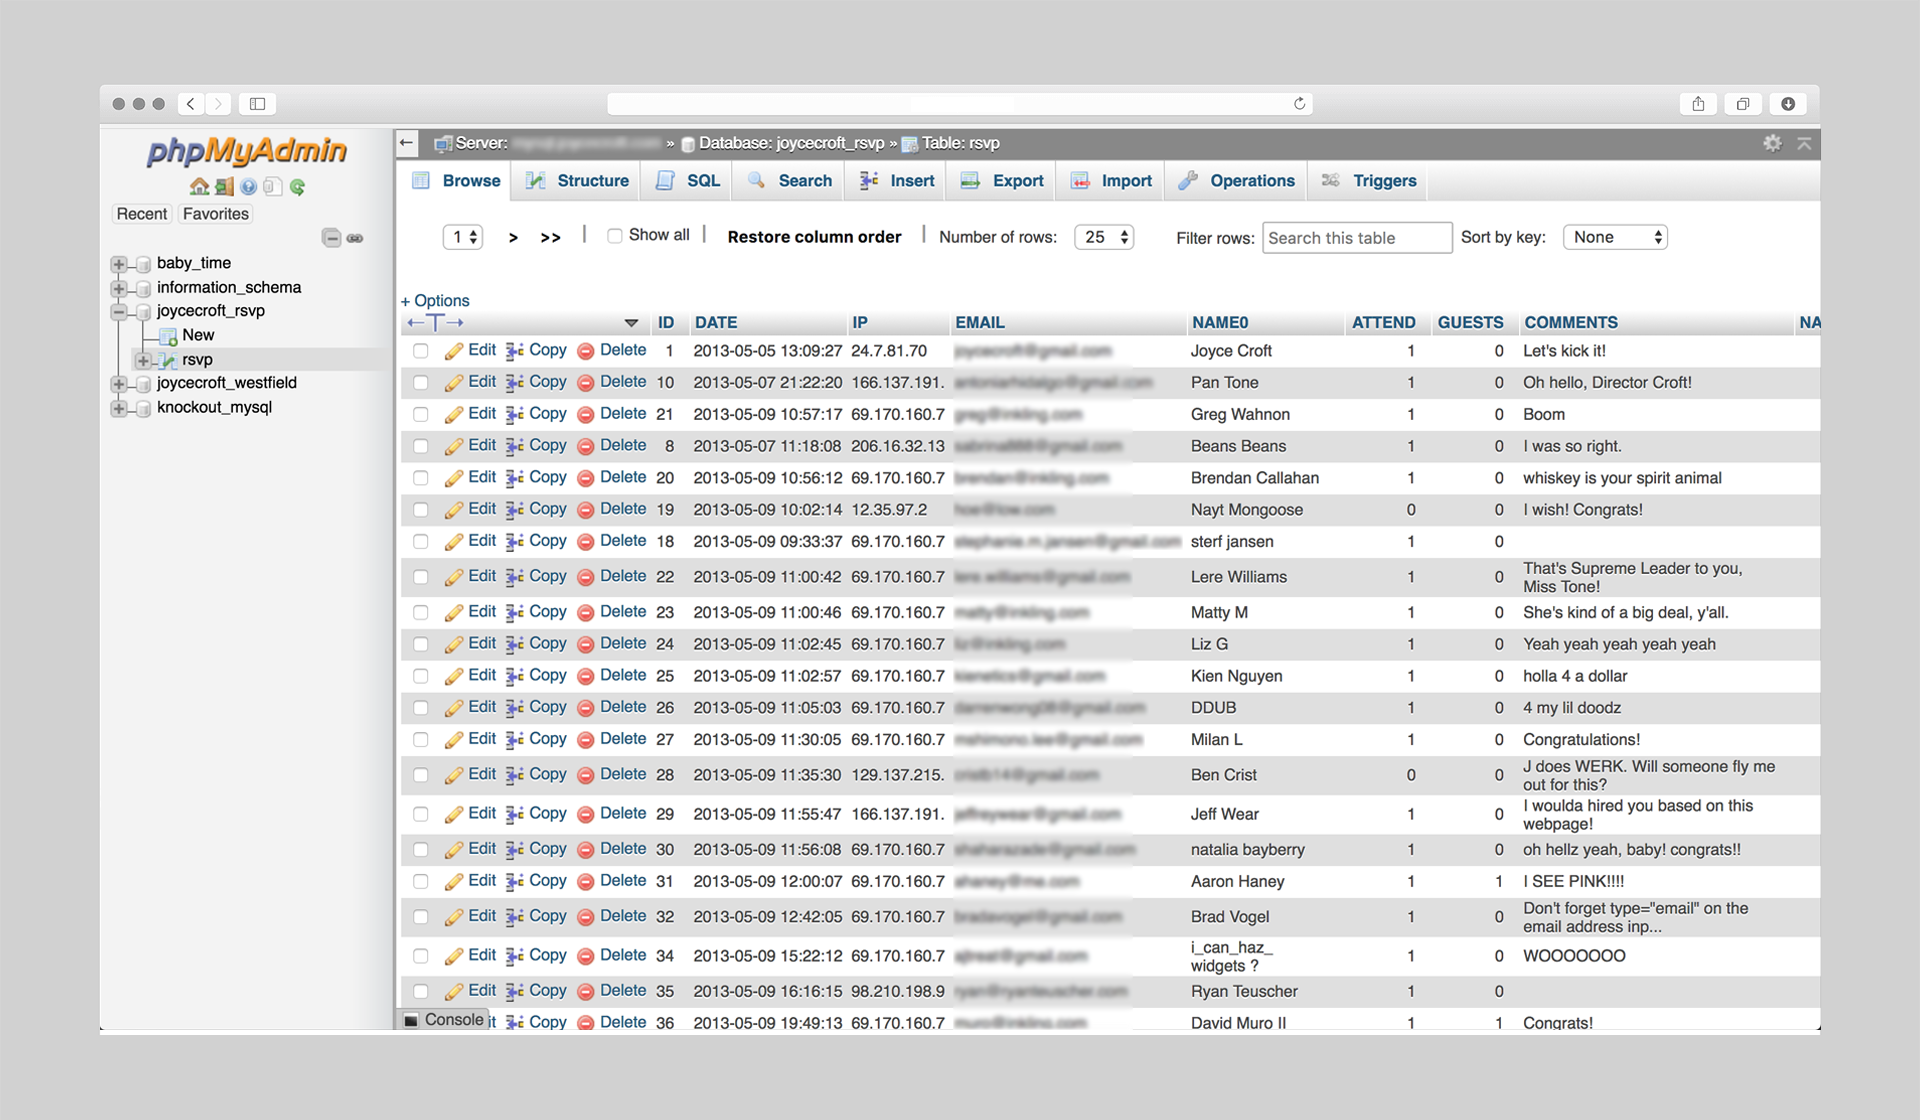Click red Delete icon for Jeff Wear row
Screen dimensions: 1920x1120
pyautogui.click(x=586, y=814)
